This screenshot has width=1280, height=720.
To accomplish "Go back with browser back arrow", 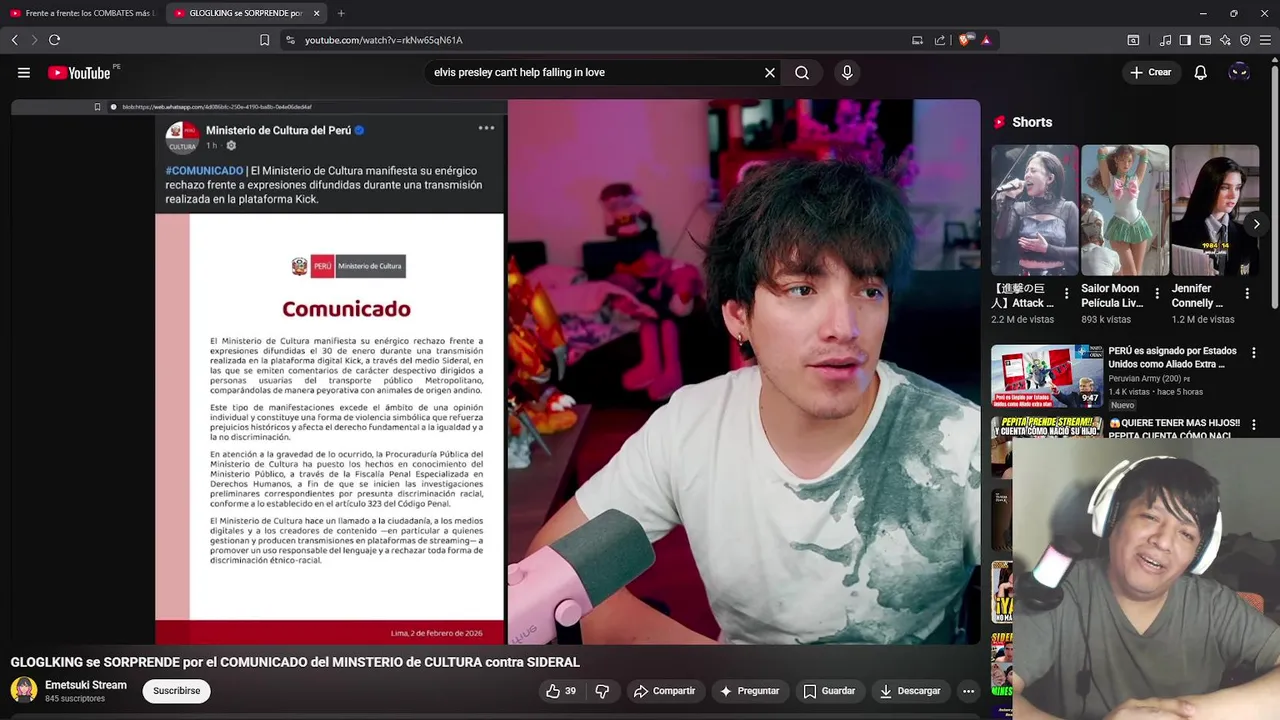I will (x=15, y=40).
